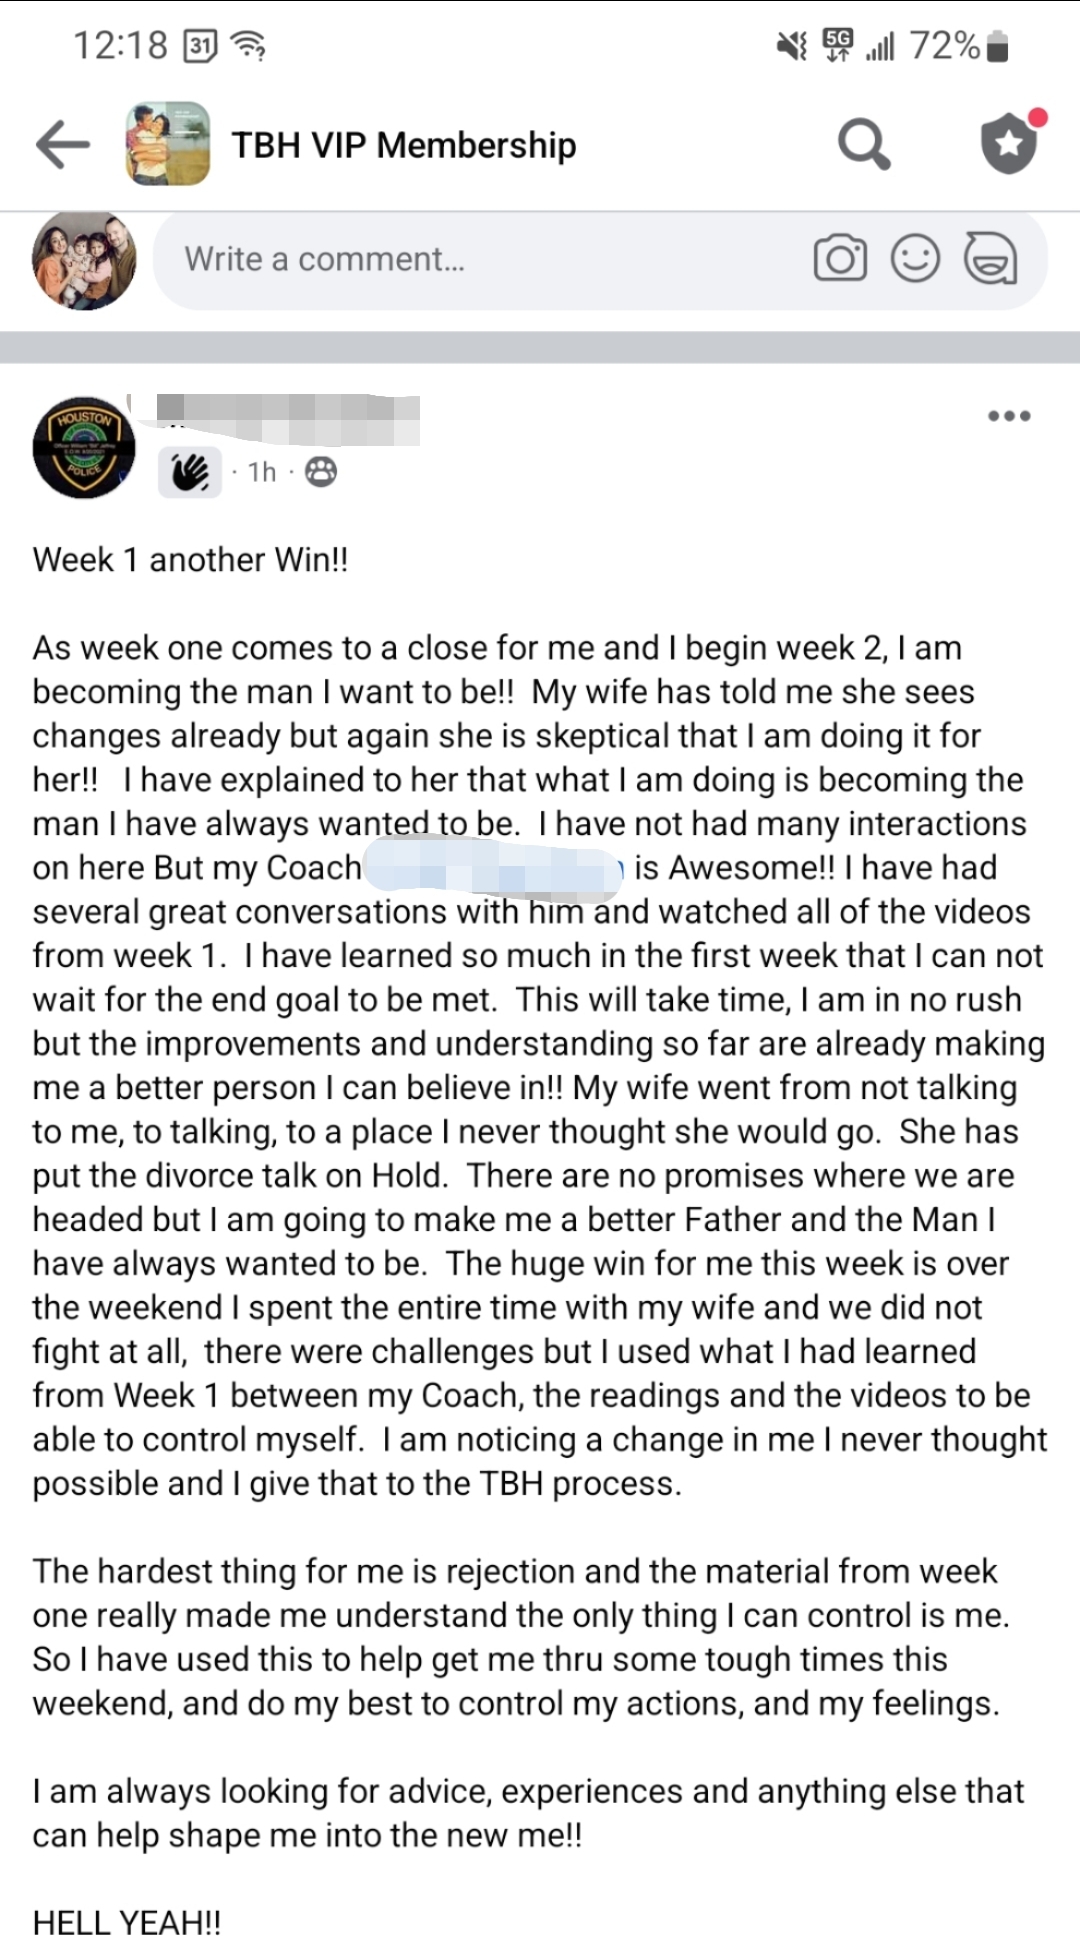Tap the "Week 1 another Win!!" post text

click(x=190, y=560)
